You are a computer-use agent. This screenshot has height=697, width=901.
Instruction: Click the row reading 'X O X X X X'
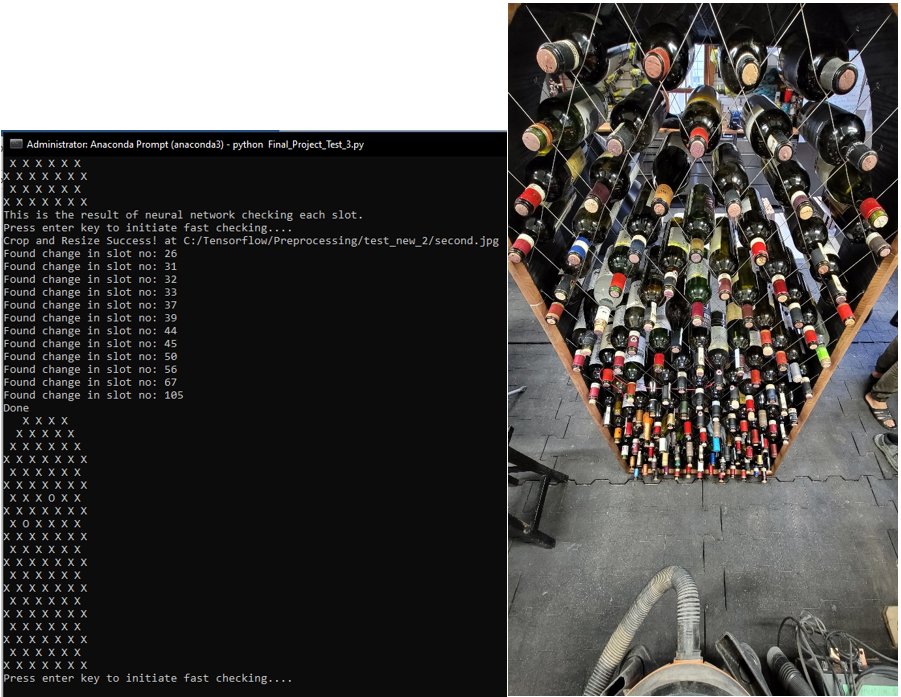coord(45,523)
